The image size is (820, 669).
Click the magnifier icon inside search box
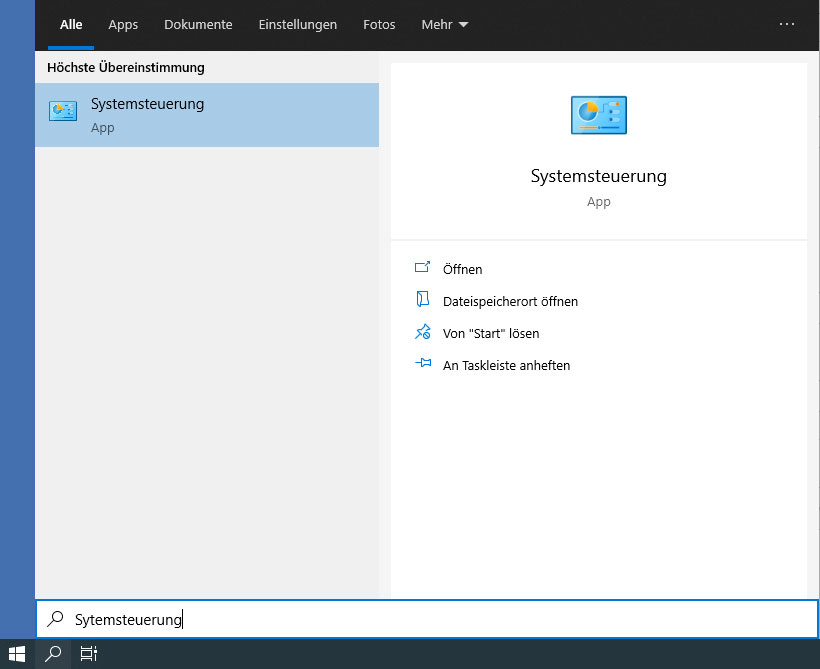[x=55, y=619]
